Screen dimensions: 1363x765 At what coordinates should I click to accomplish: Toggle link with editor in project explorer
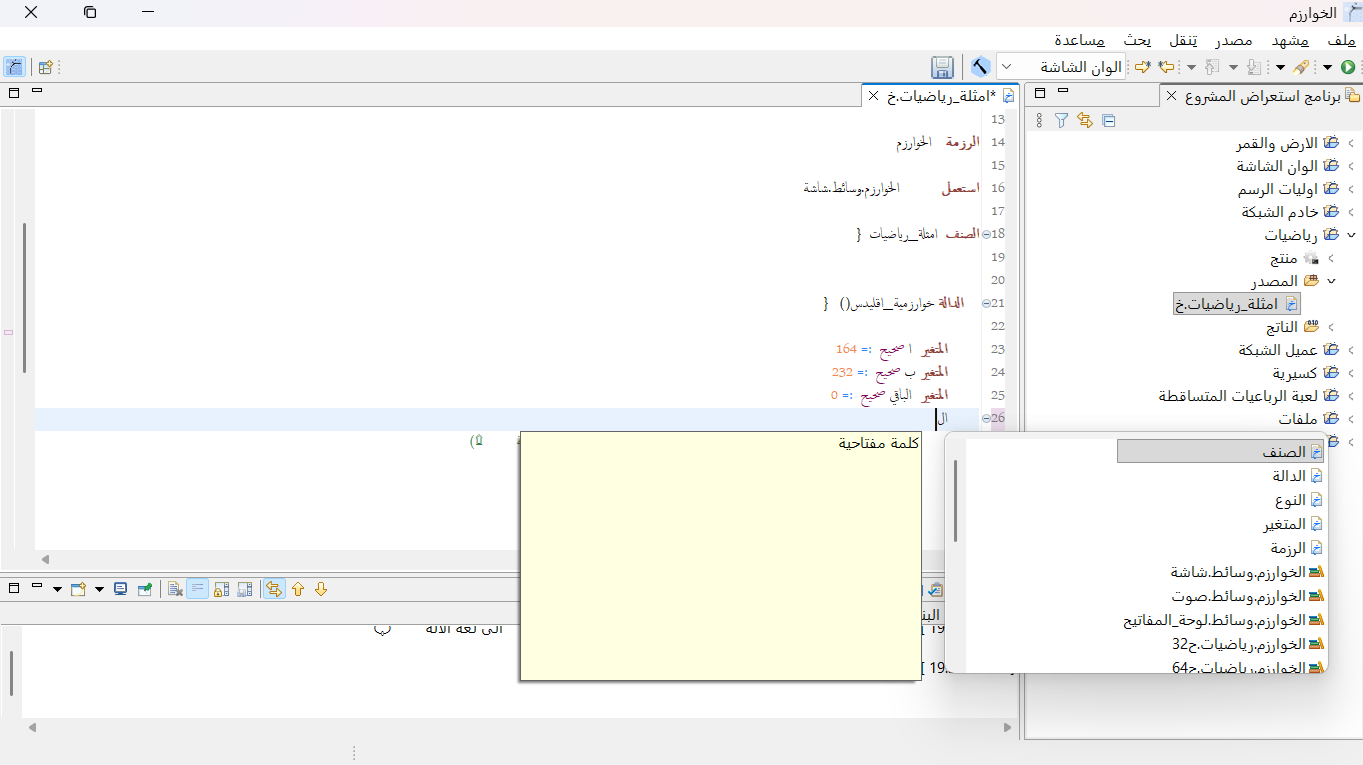point(1084,120)
